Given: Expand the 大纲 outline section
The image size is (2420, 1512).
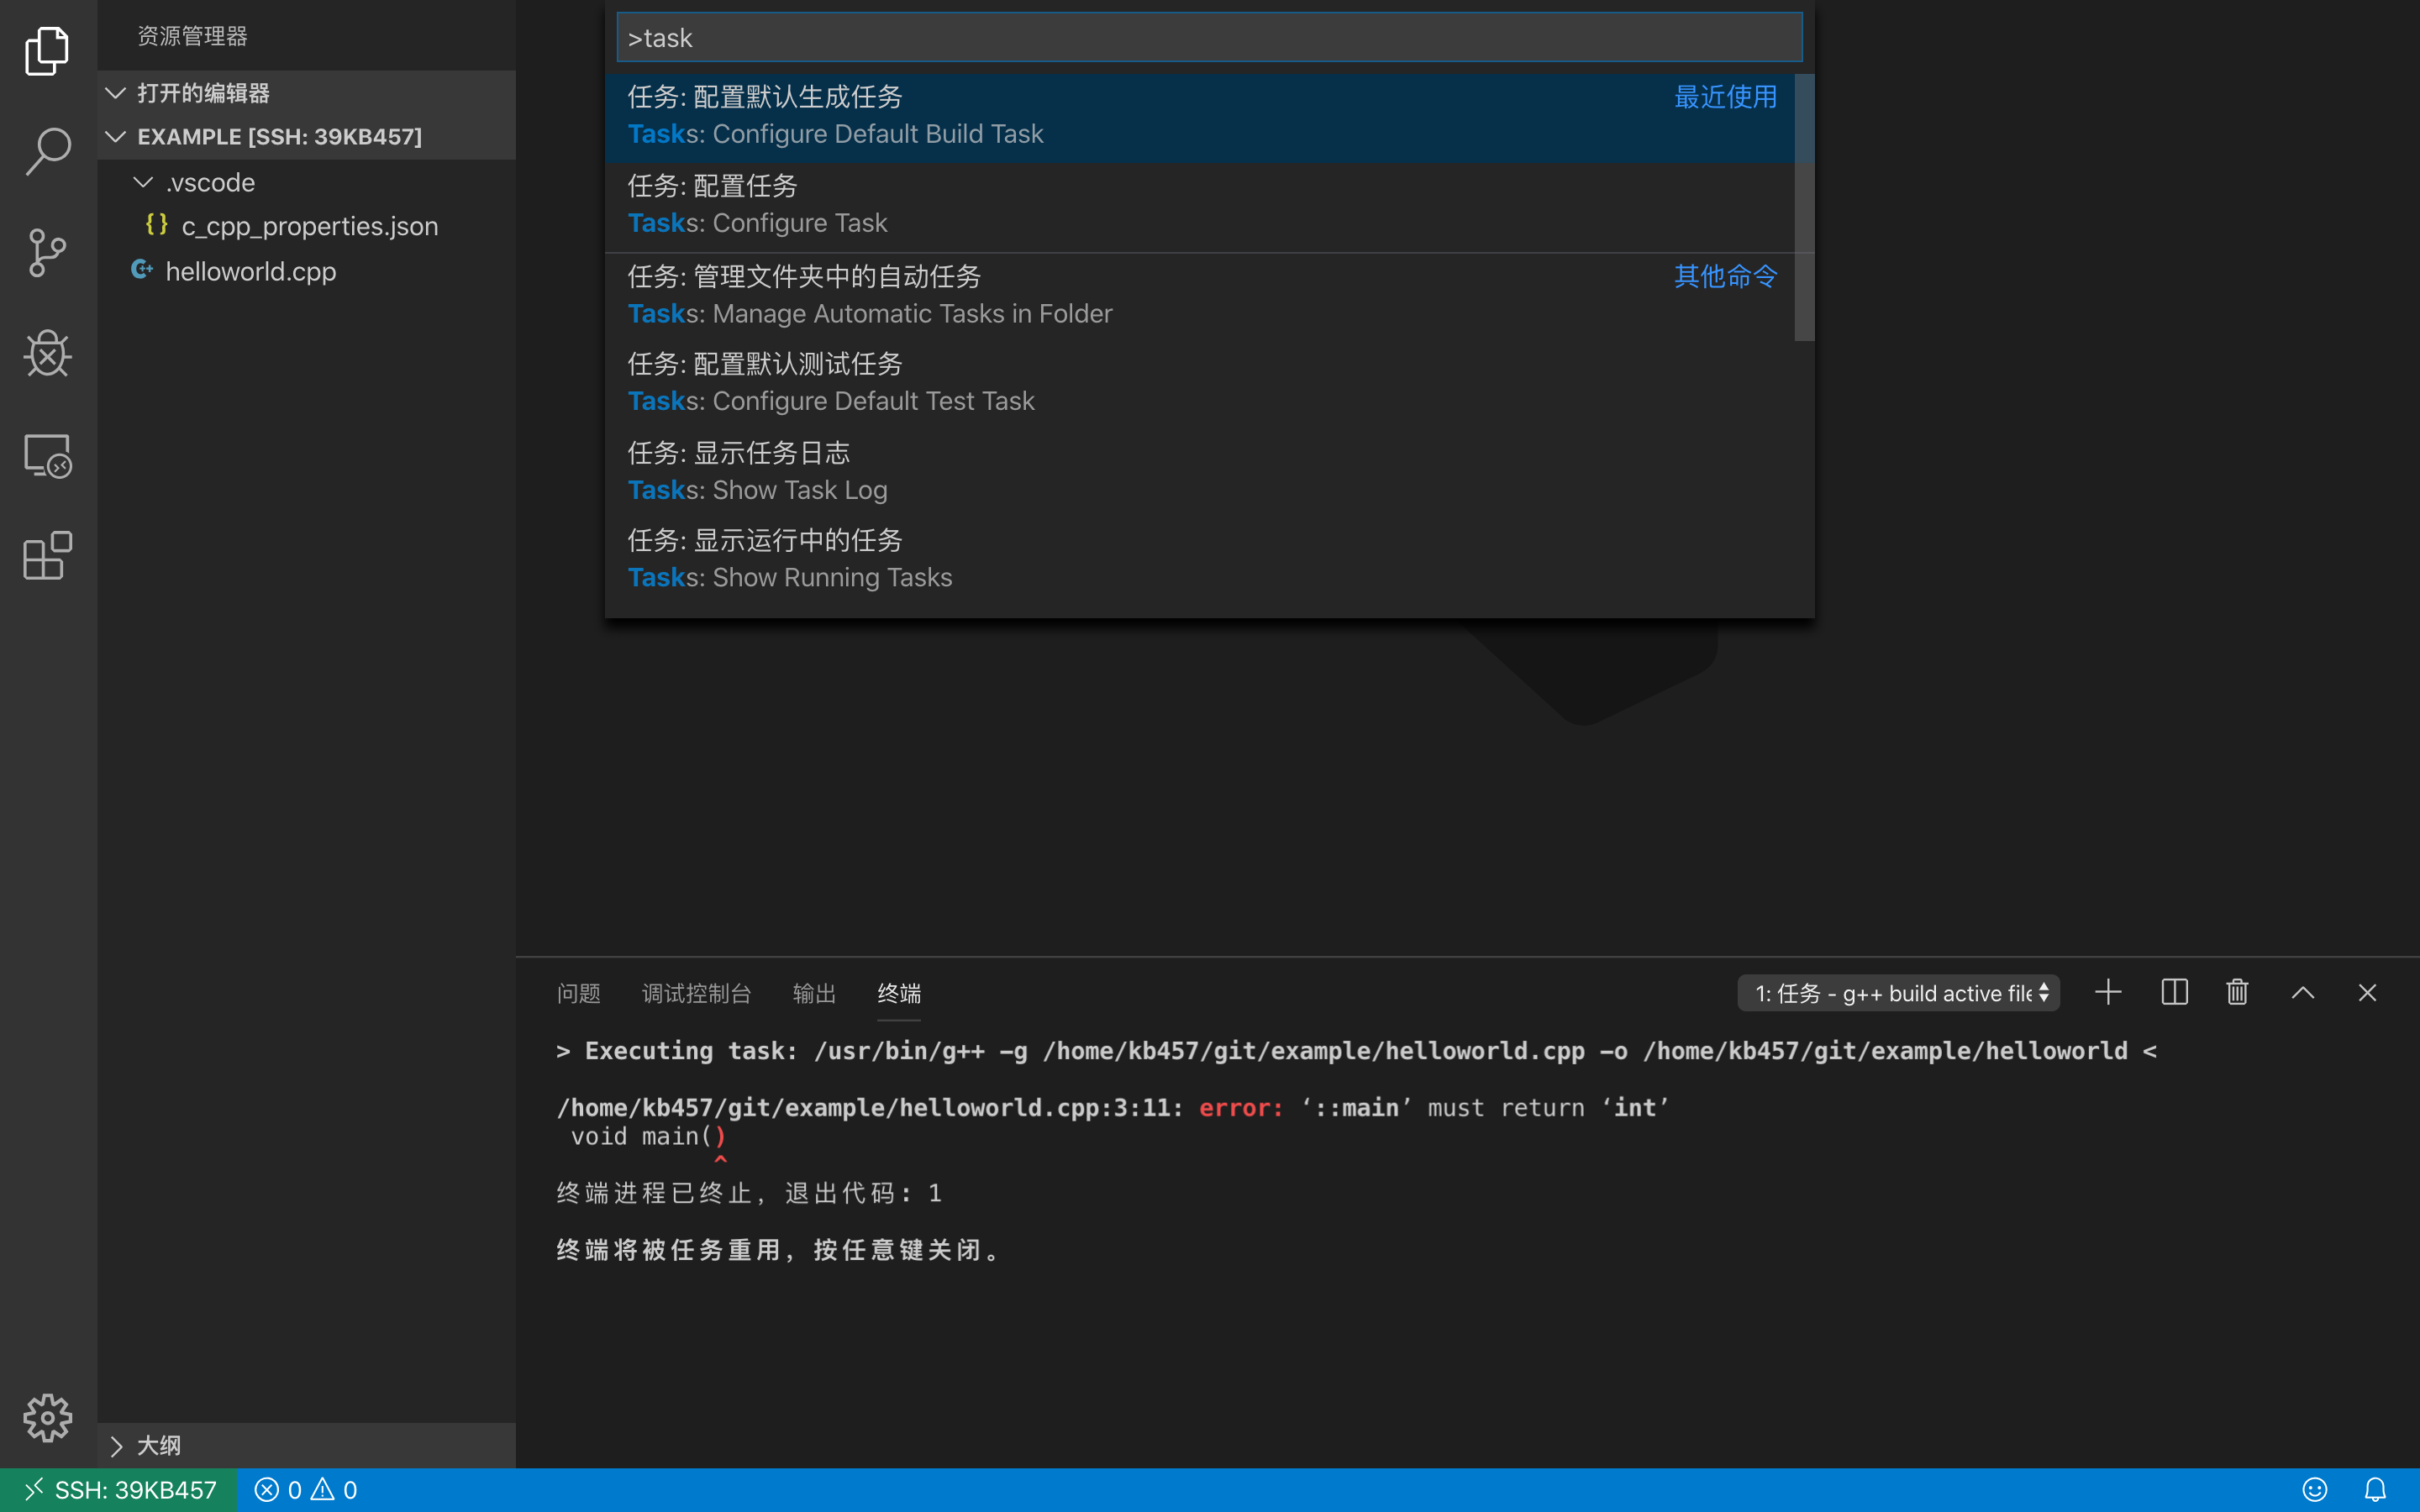Looking at the screenshot, I should tap(116, 1445).
